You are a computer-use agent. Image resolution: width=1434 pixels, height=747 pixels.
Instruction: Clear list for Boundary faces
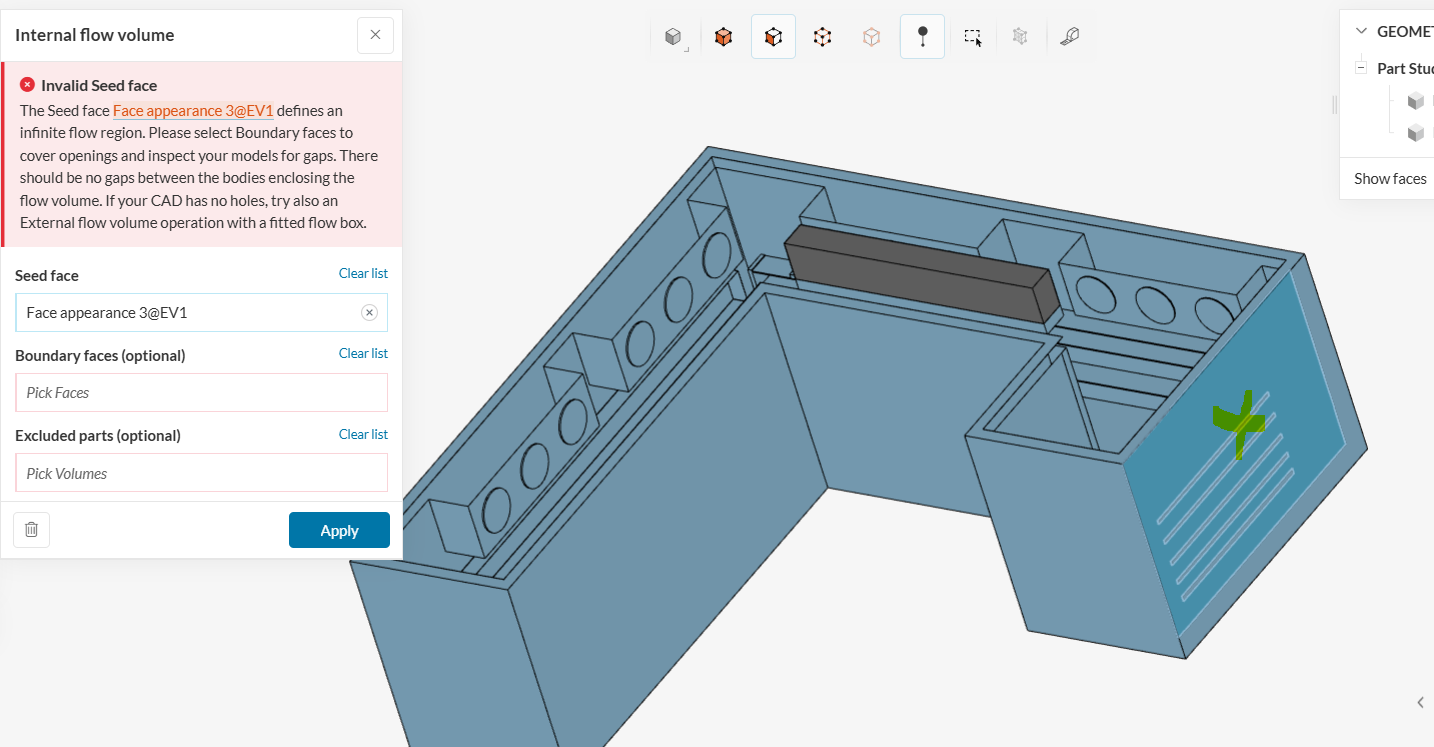[x=363, y=354]
